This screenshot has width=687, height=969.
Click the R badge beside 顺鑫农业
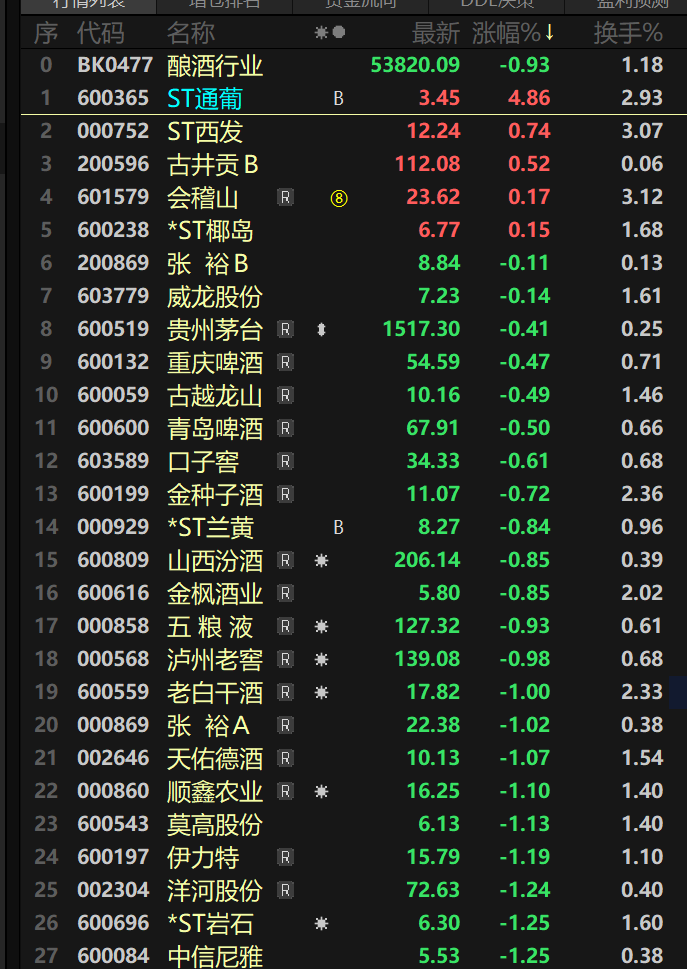[x=285, y=791]
